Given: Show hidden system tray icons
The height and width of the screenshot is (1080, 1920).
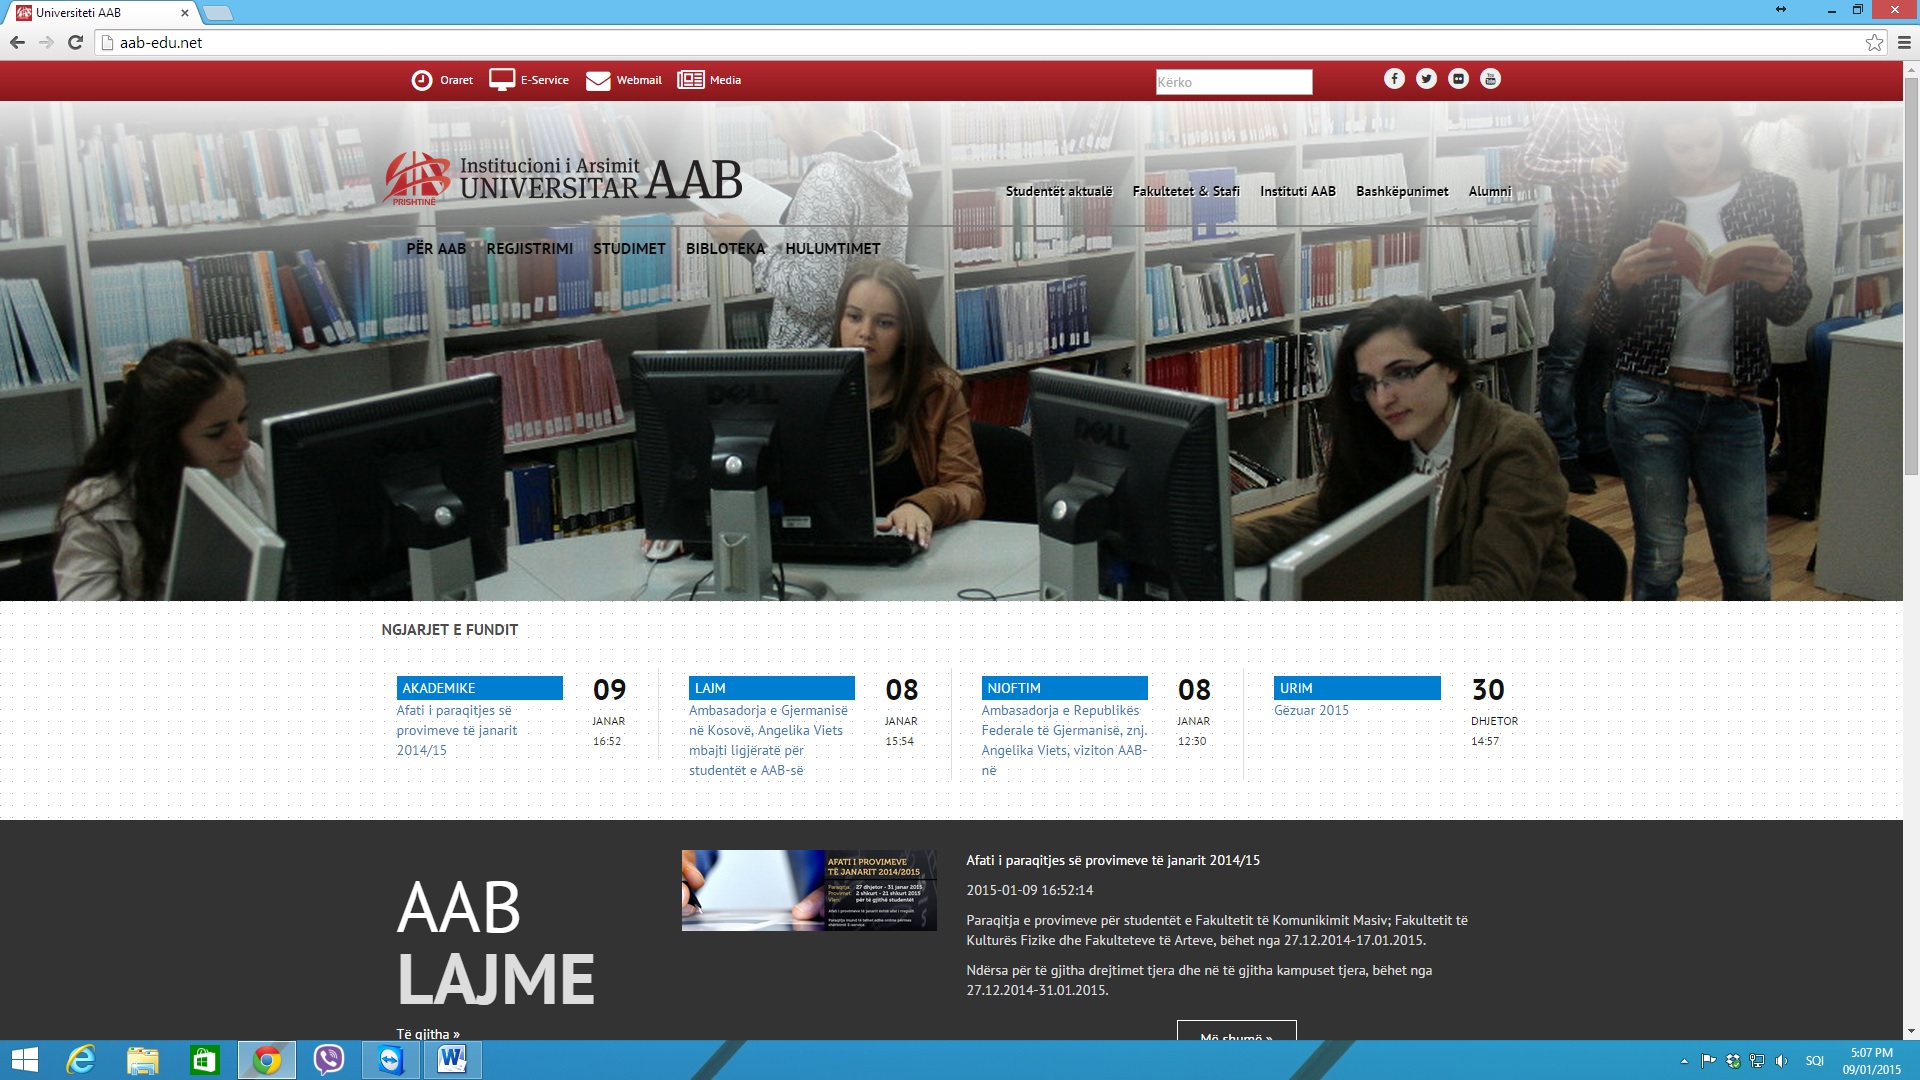Looking at the screenshot, I should point(1684,1061).
